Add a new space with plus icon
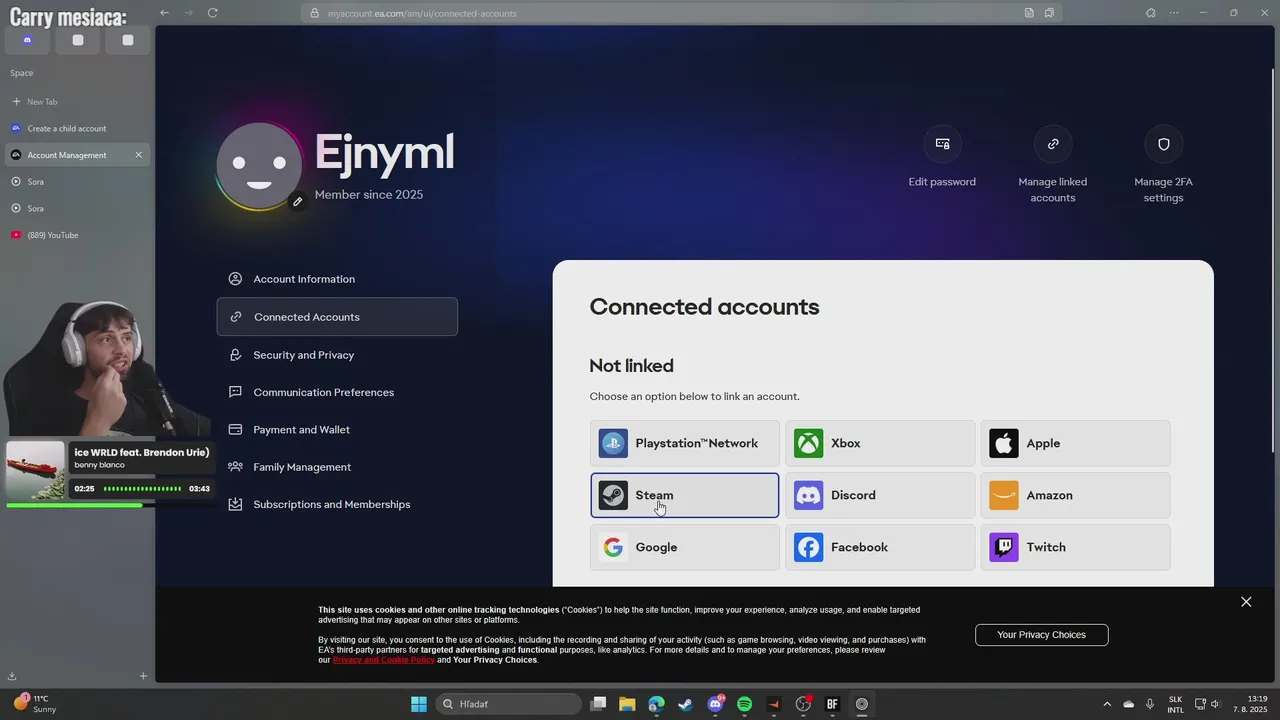This screenshot has width=1280, height=720. pyautogui.click(x=143, y=676)
